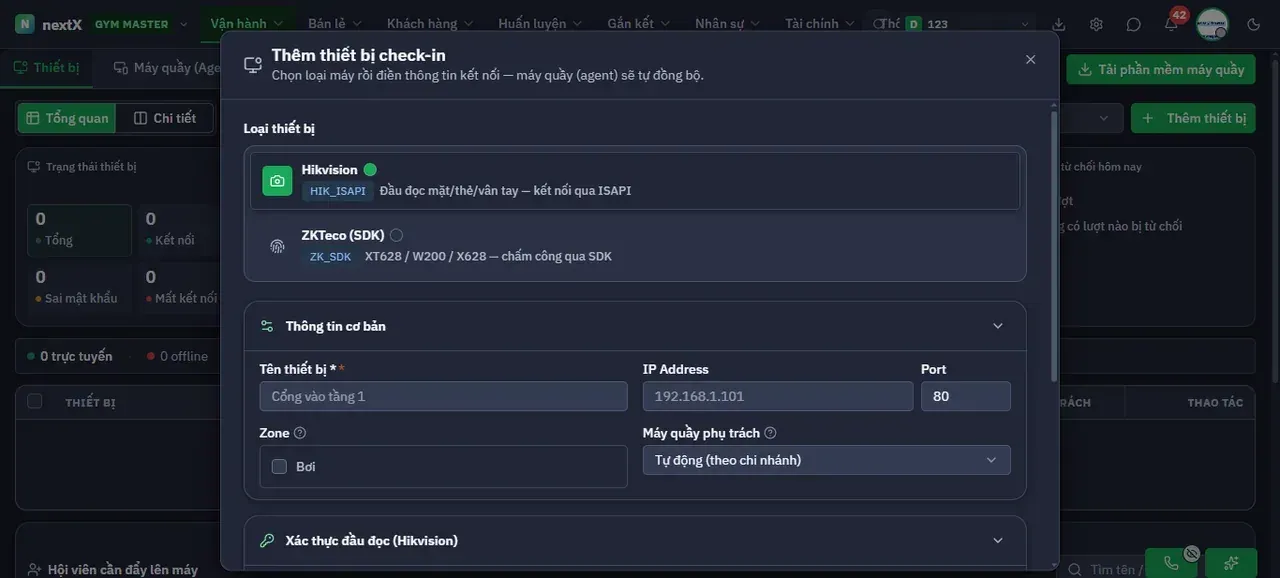Open the notifications bell showing 42
This screenshot has height=578, width=1280.
(x=1171, y=24)
